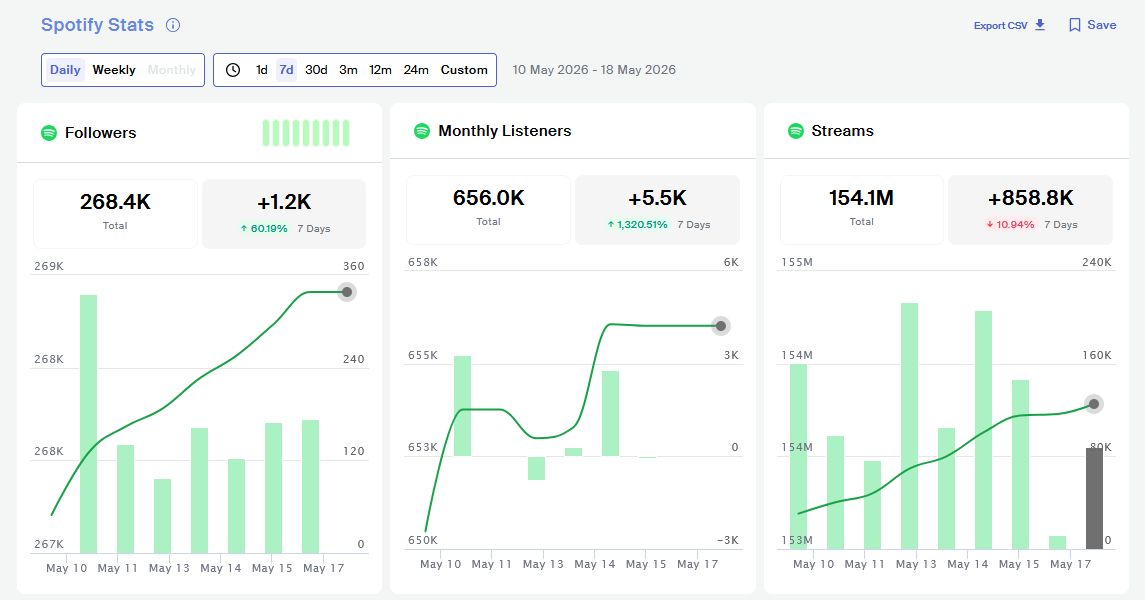
Task: Click May 17 label on Streams chart axis
Action: click(x=1071, y=564)
